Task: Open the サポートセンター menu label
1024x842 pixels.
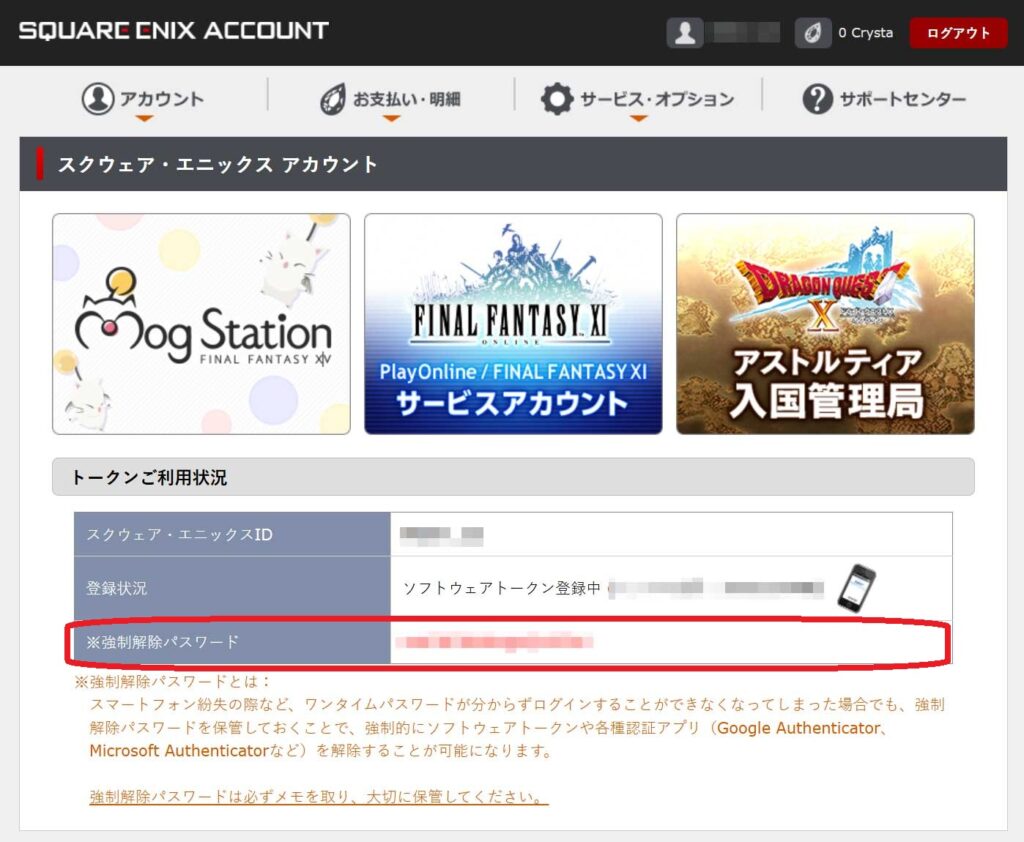Action: (x=902, y=99)
